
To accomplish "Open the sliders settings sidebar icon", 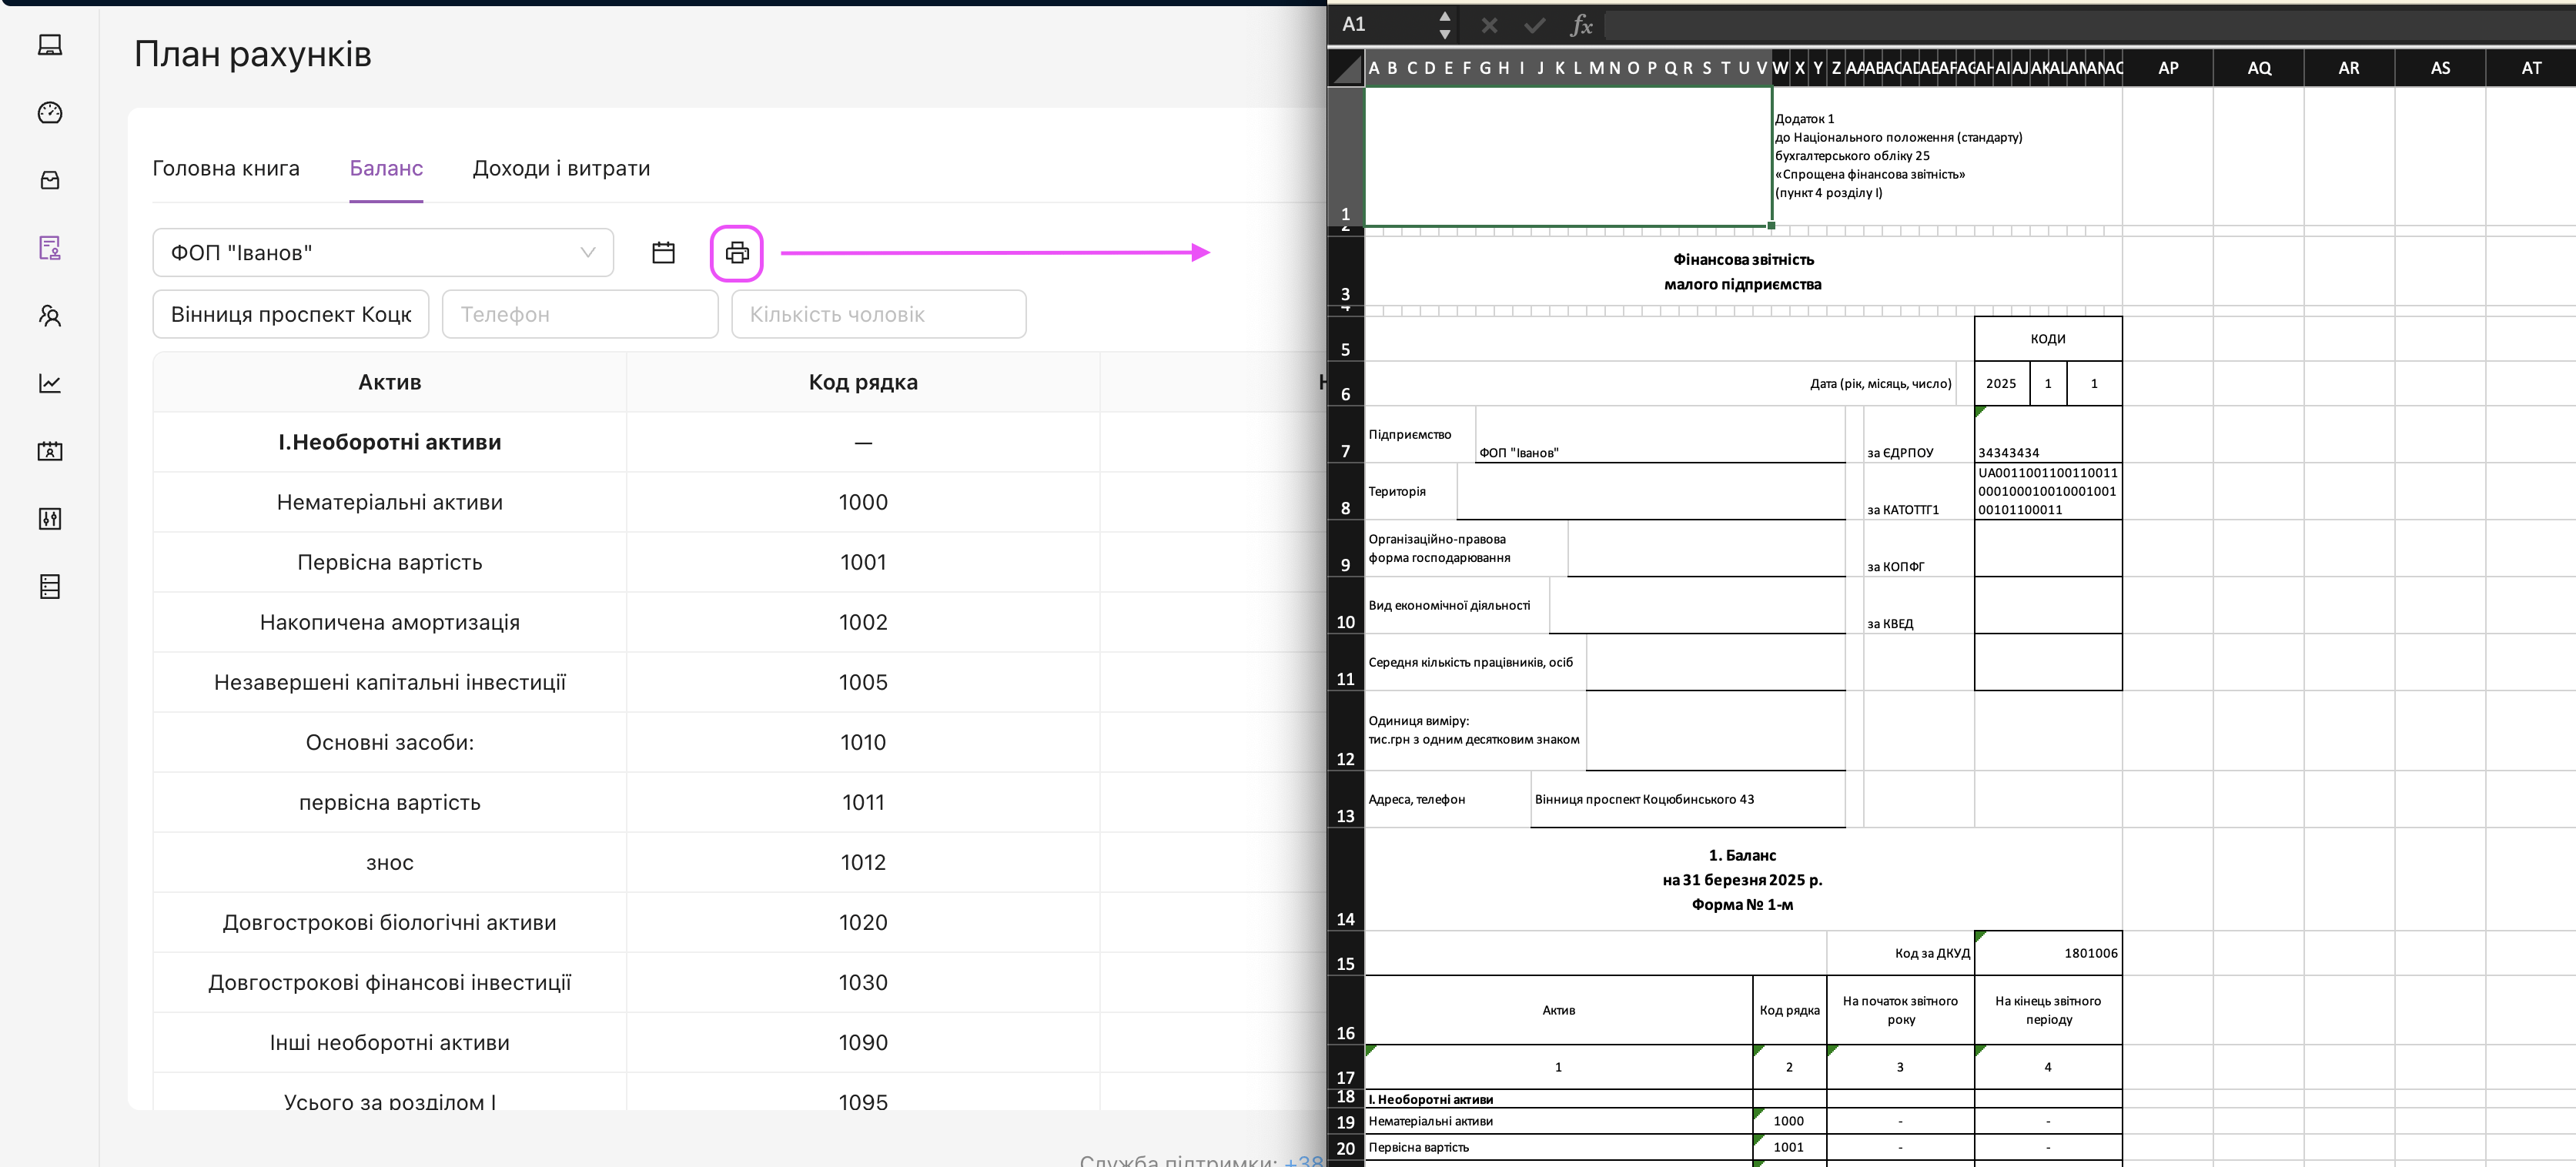I will [50, 518].
